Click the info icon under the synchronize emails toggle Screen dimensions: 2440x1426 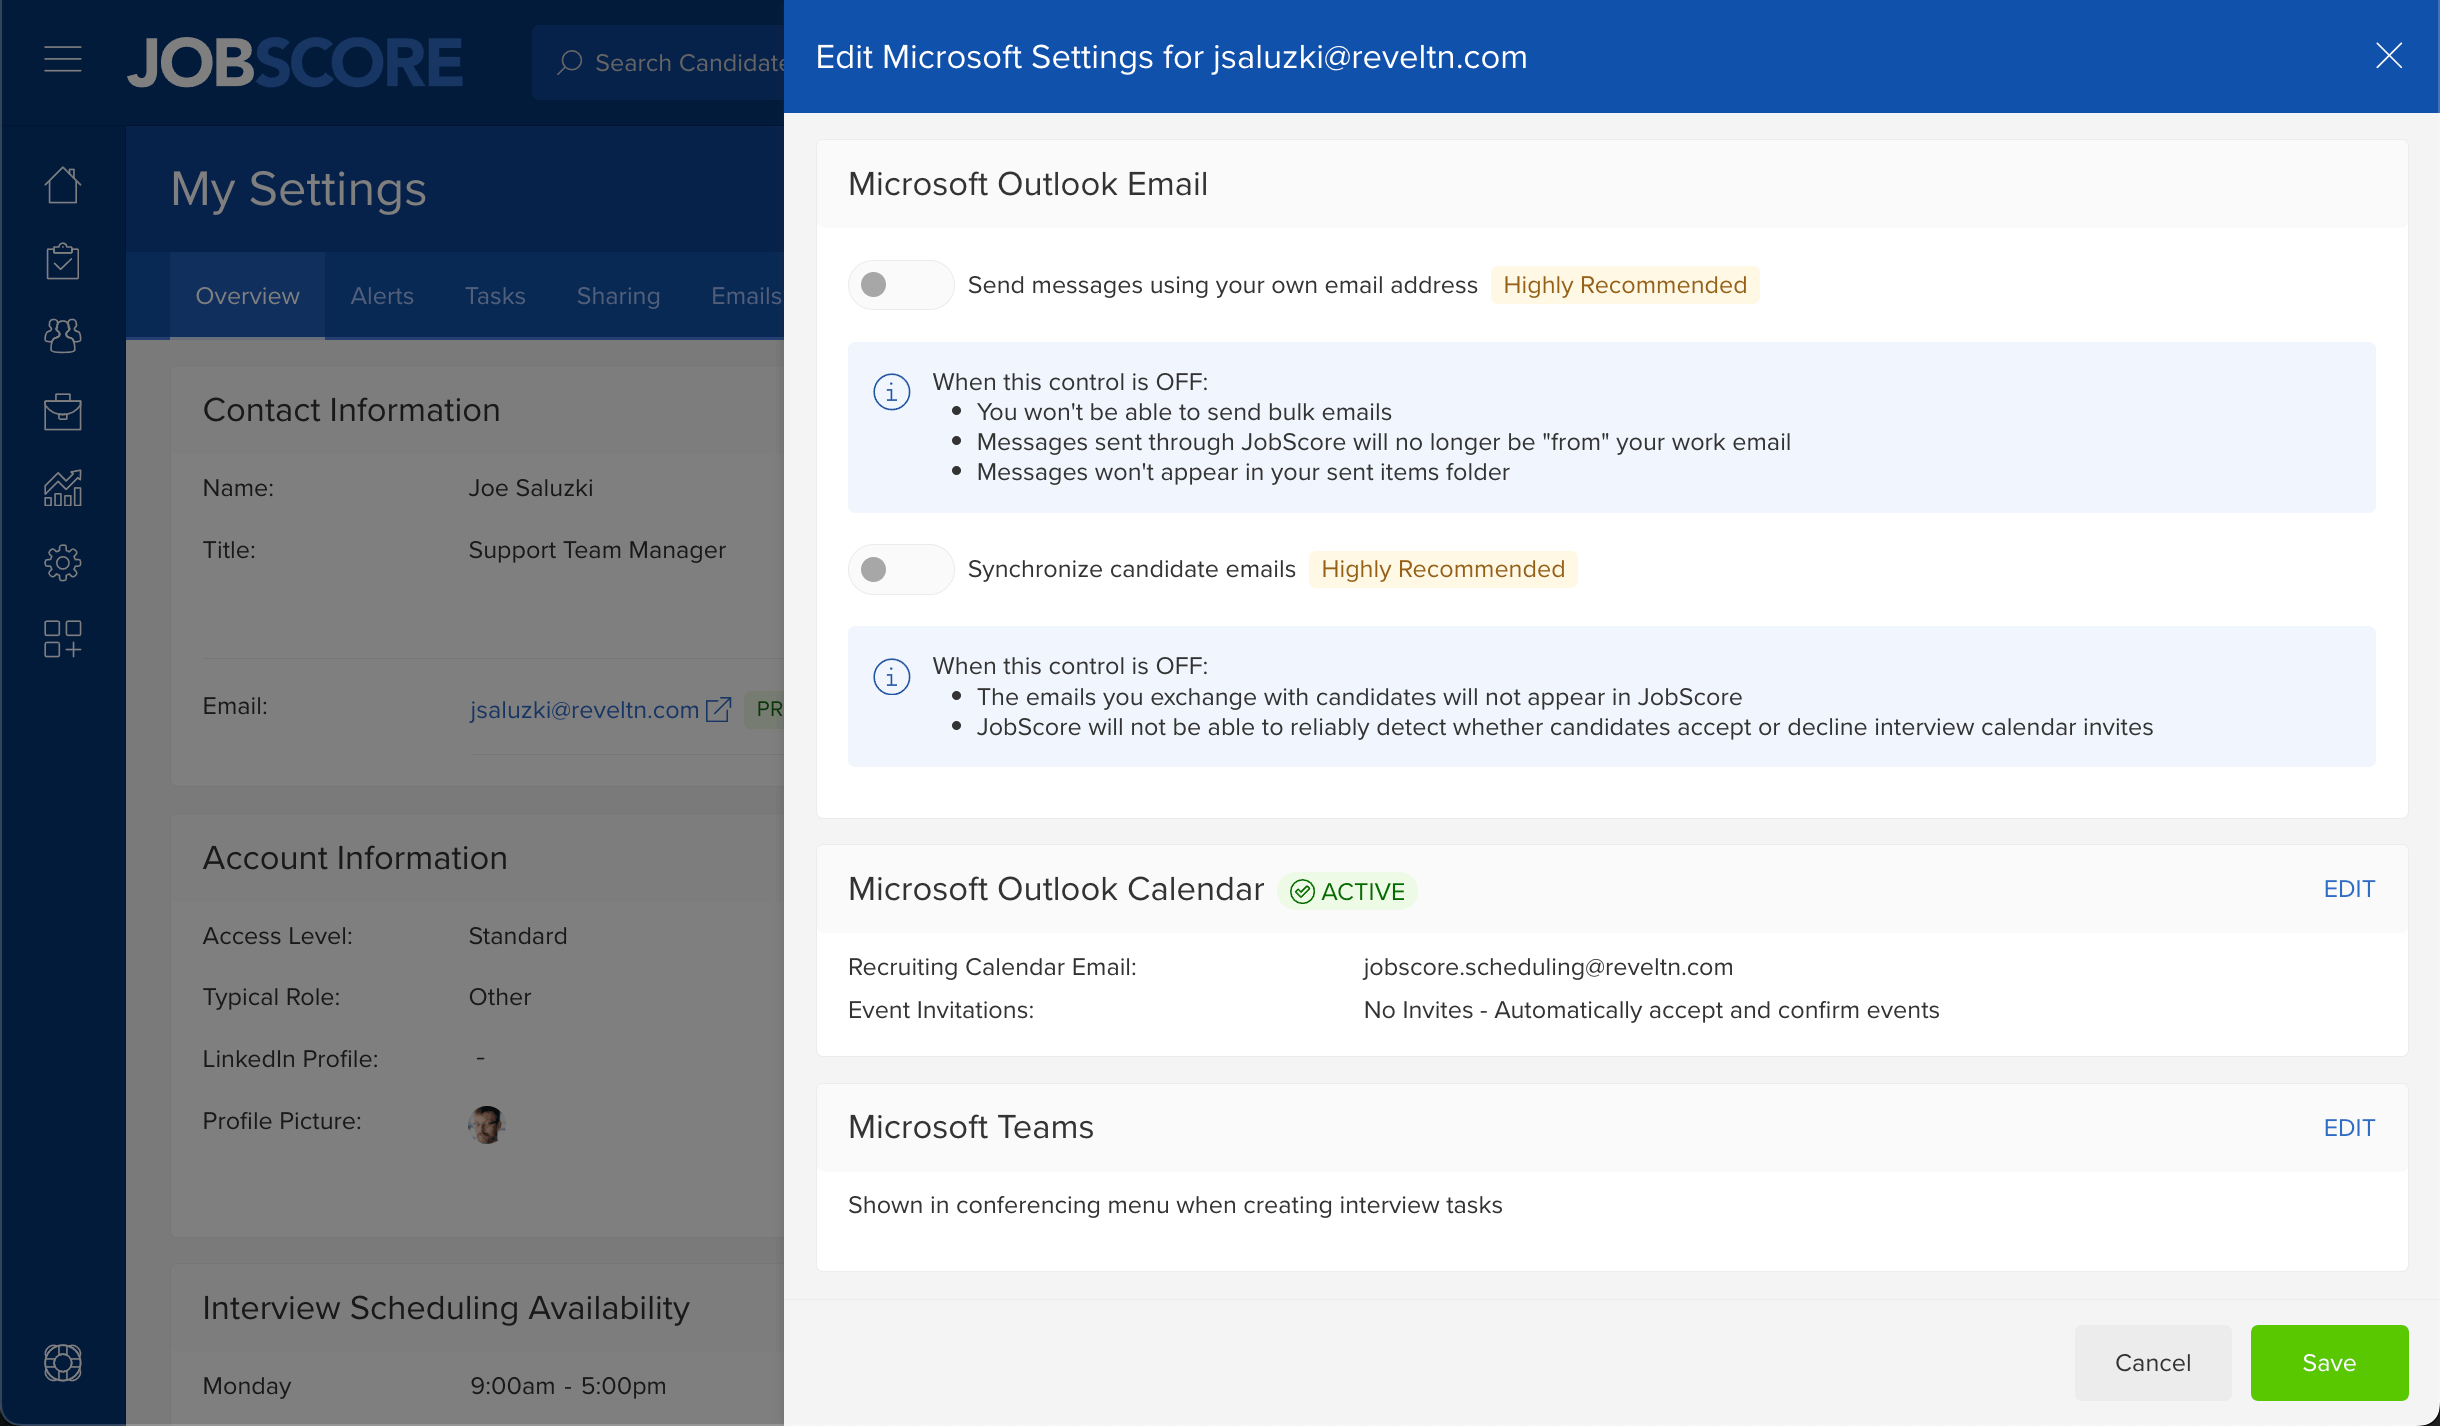tap(891, 677)
